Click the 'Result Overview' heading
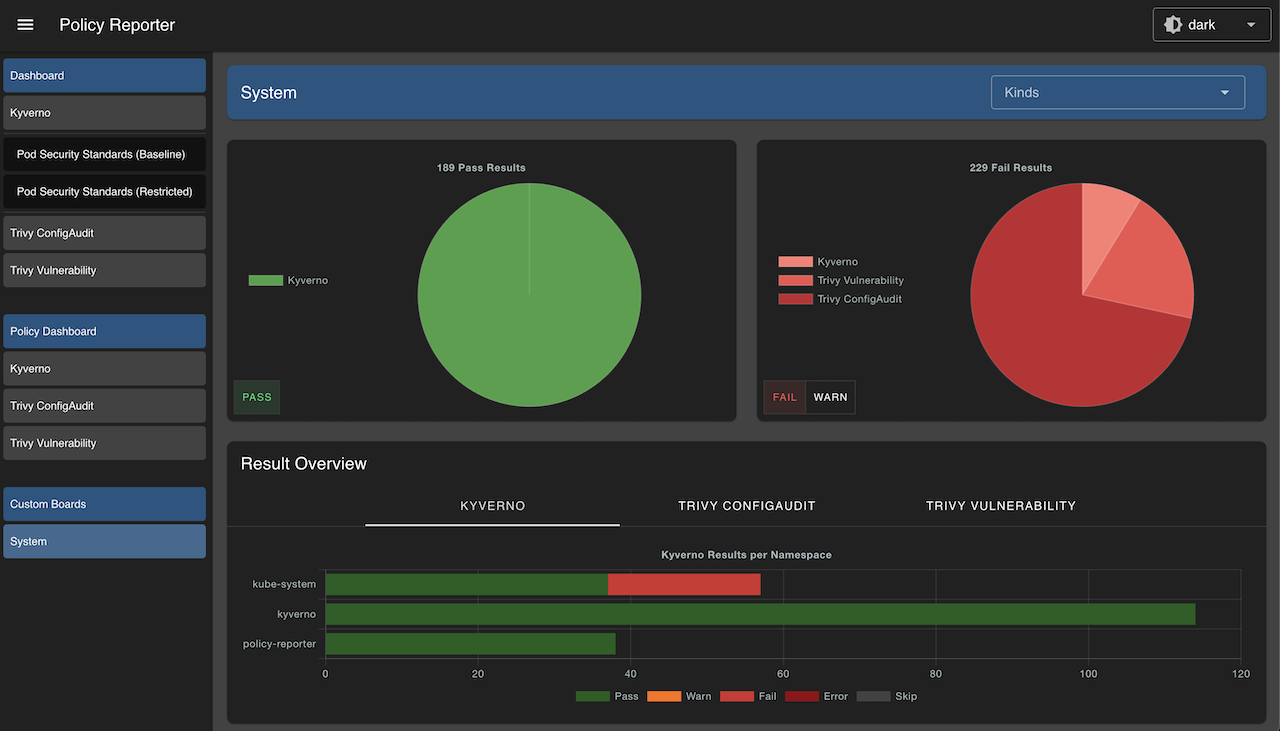The height and width of the screenshot is (731, 1280). (304, 464)
